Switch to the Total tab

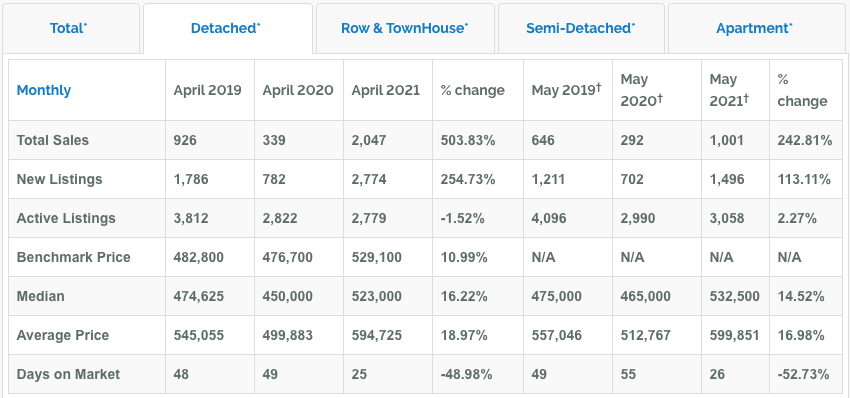point(70,28)
